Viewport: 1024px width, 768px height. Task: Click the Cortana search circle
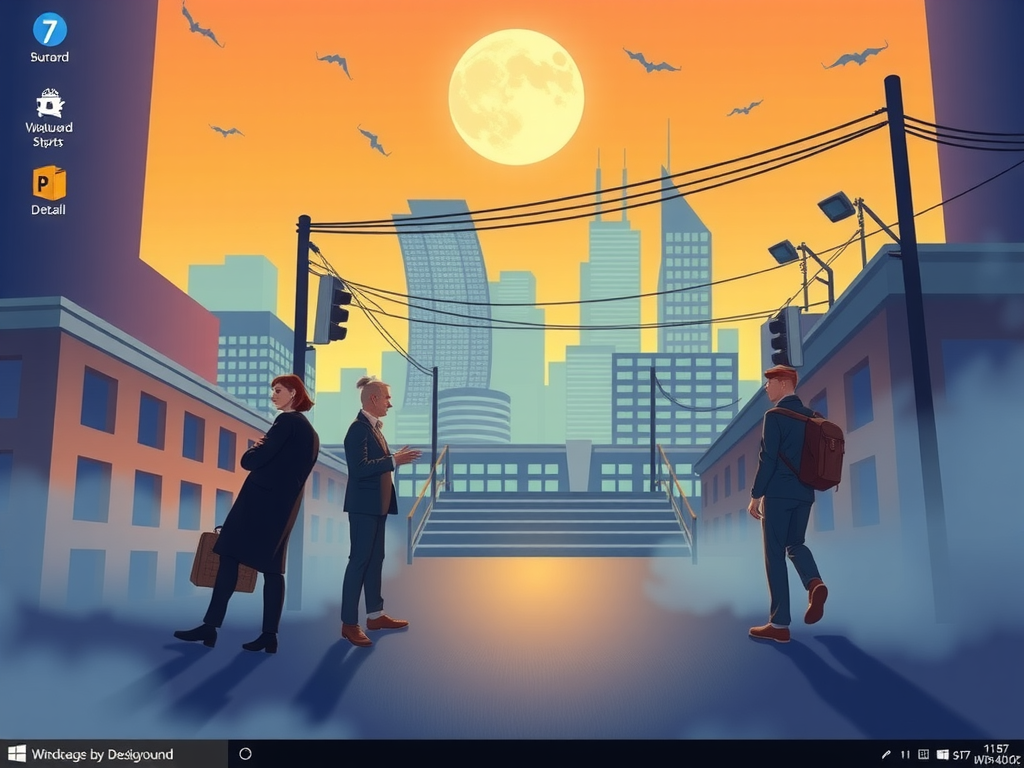tap(243, 754)
